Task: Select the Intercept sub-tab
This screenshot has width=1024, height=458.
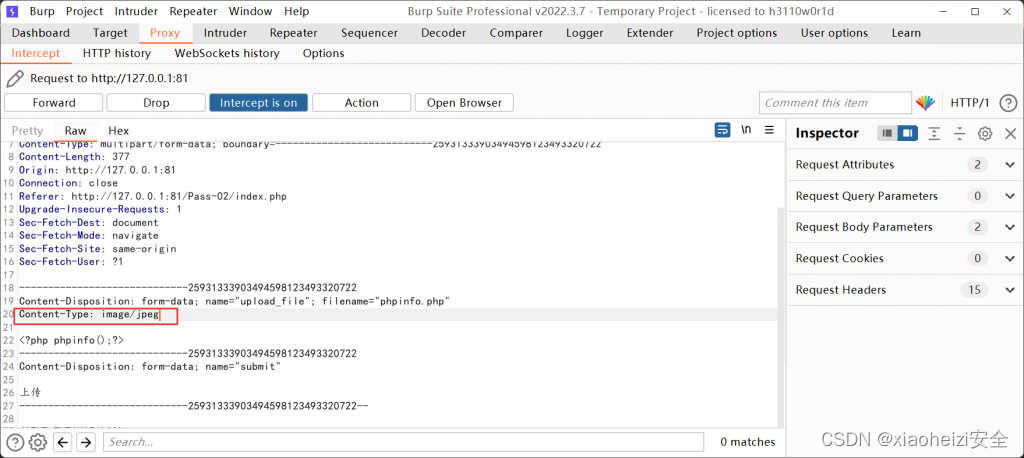Action: click(x=35, y=54)
